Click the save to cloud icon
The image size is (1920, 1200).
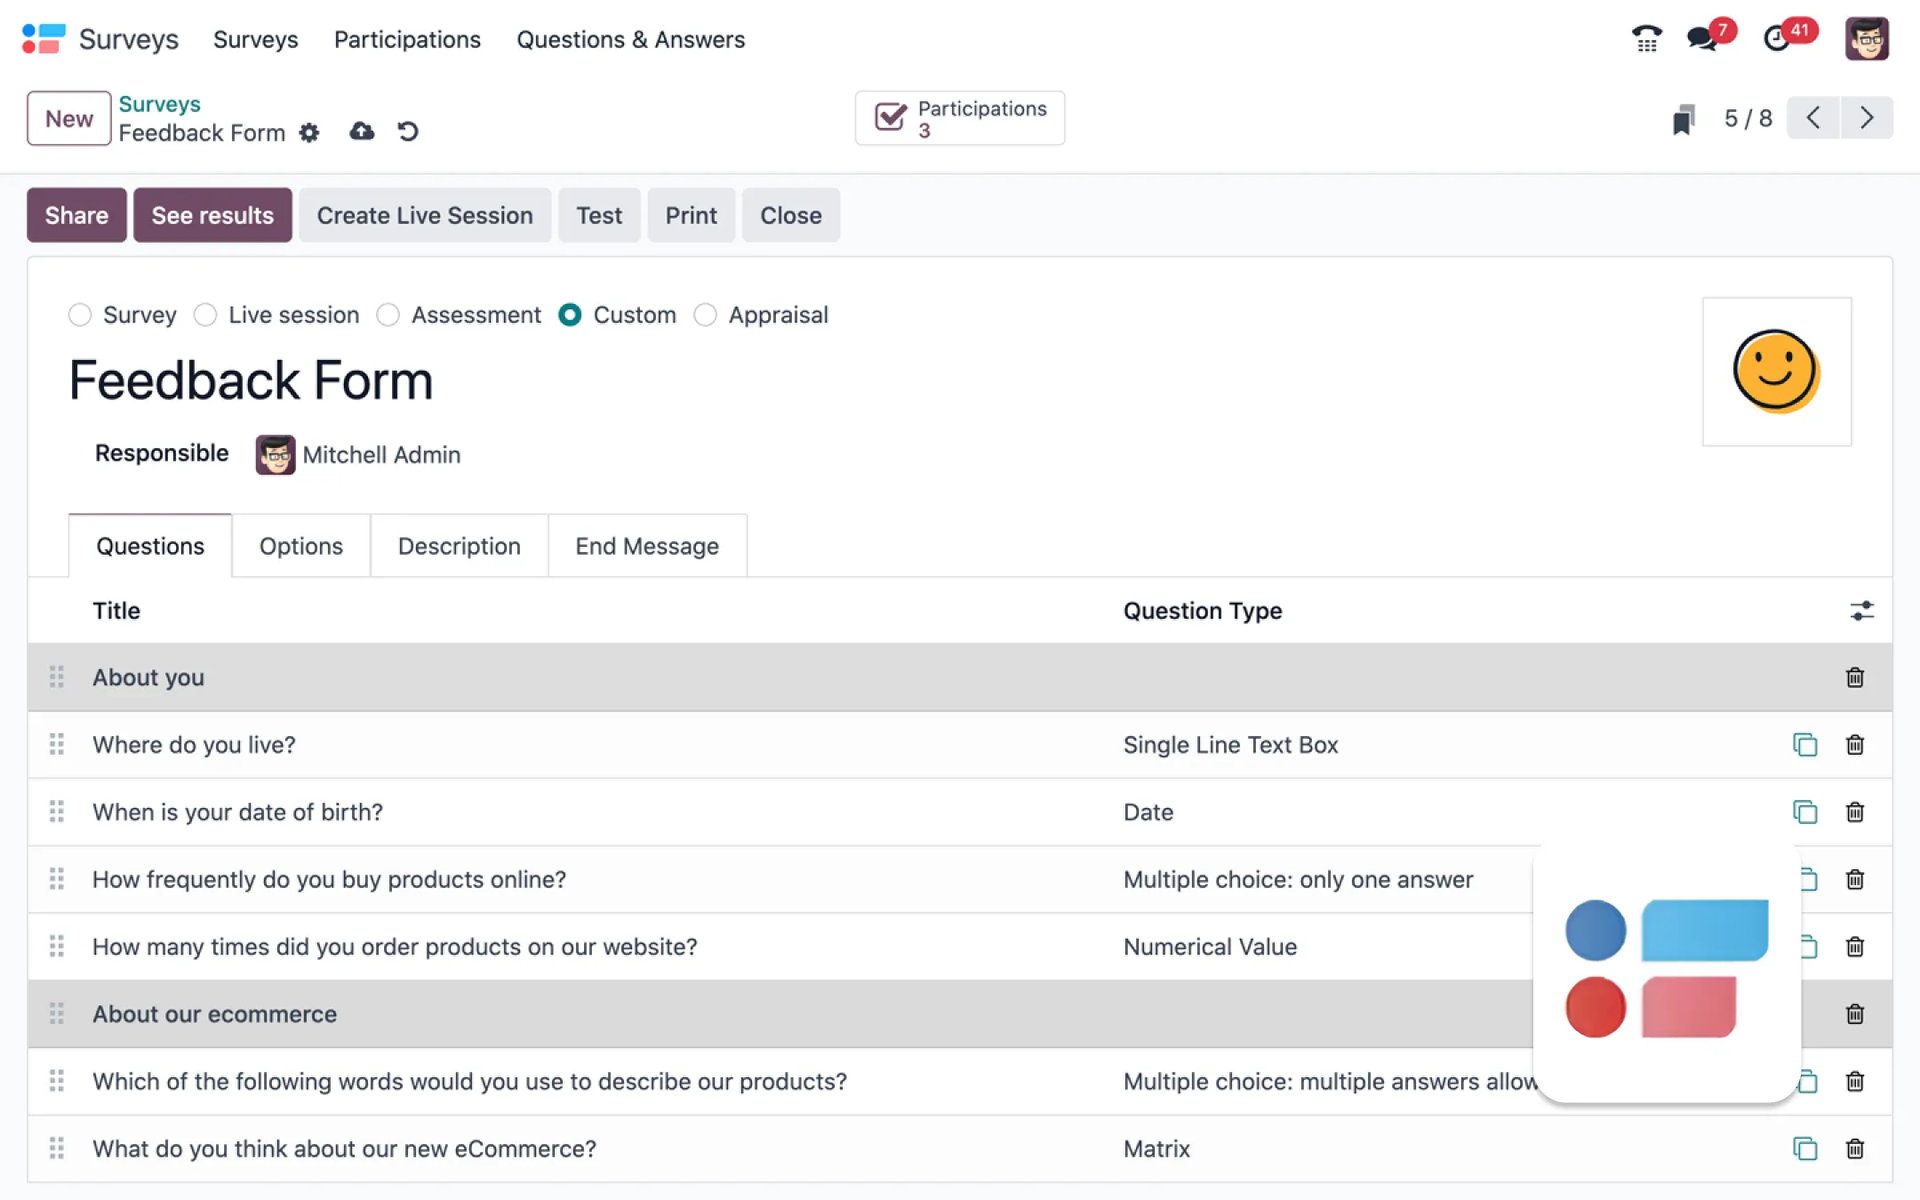click(362, 131)
